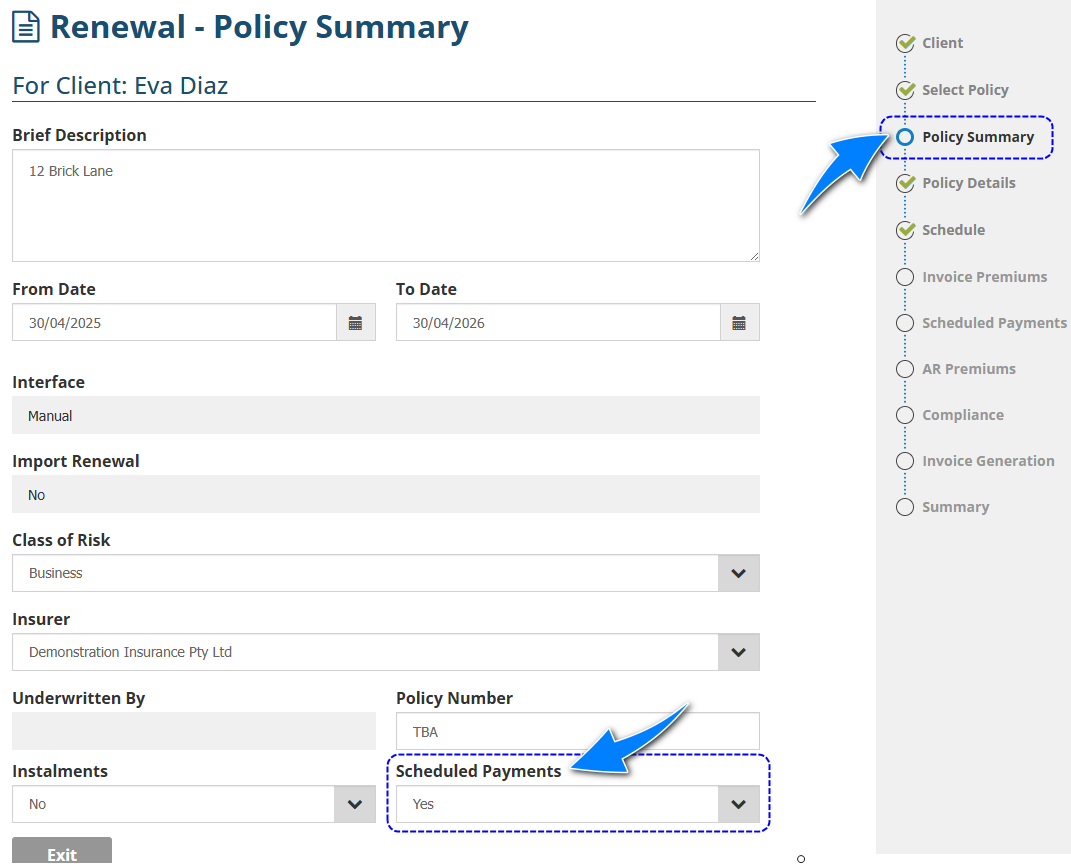Go to the Invoice Premiums step
1071x864 pixels.
(984, 277)
